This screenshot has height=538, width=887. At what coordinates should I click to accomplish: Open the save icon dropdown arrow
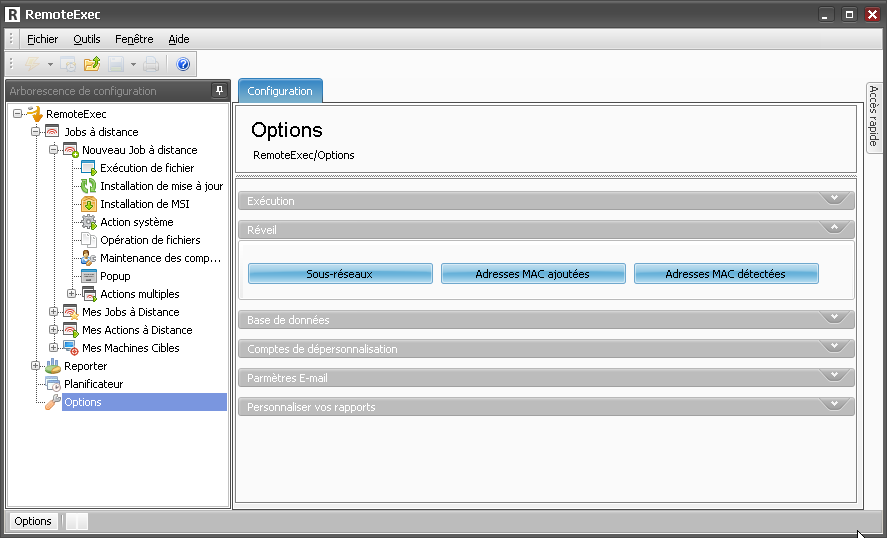pyautogui.click(x=134, y=64)
